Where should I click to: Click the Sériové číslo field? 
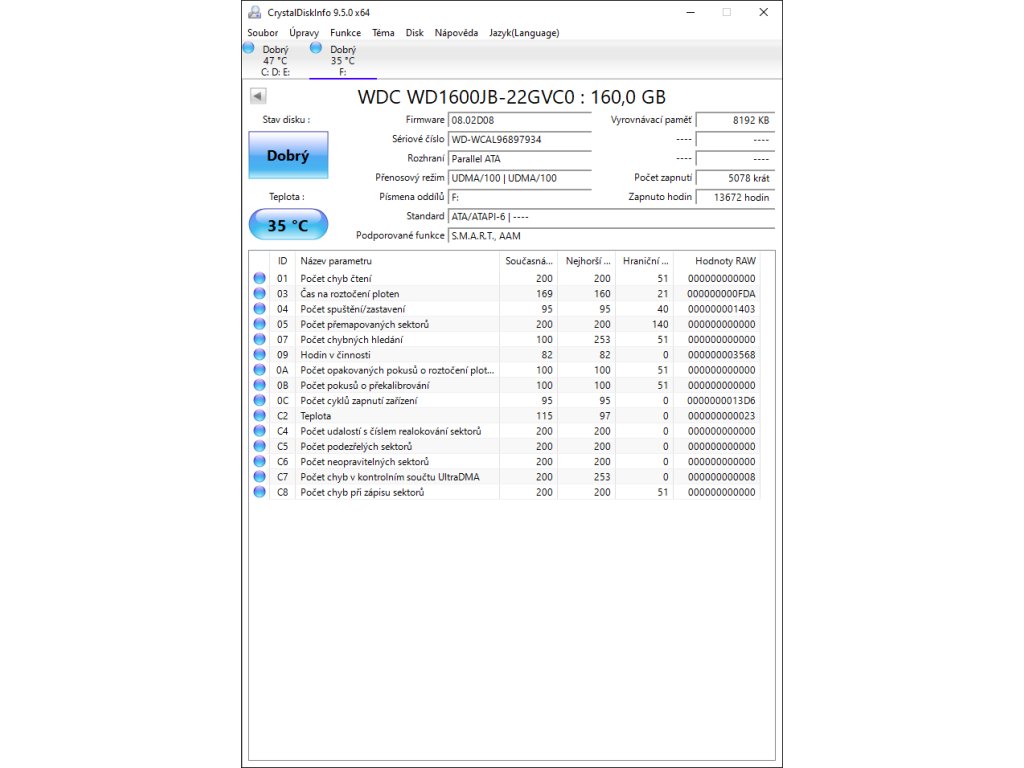519,139
